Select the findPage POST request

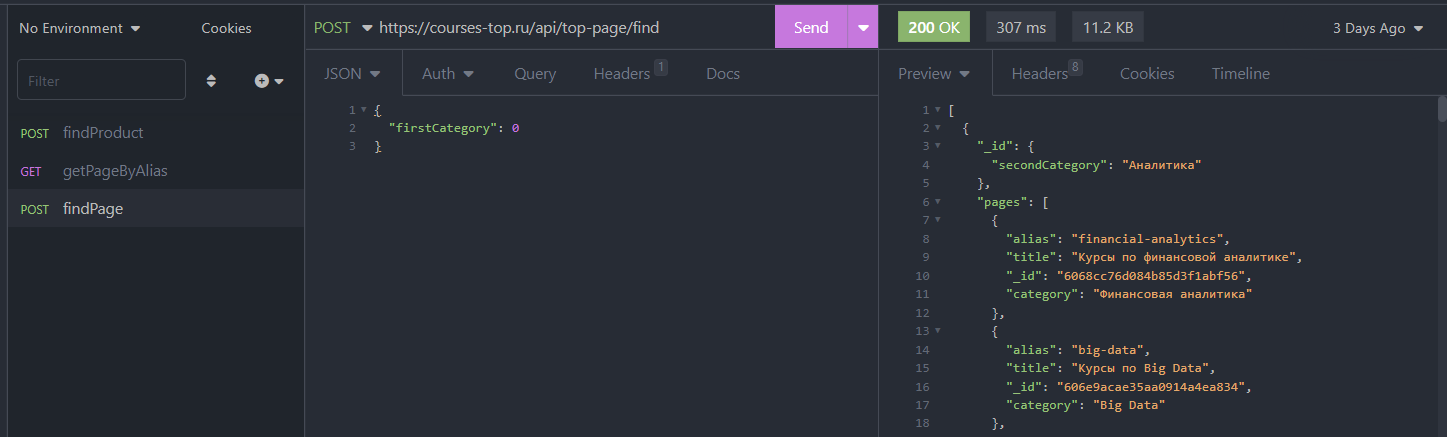[x=156, y=209]
